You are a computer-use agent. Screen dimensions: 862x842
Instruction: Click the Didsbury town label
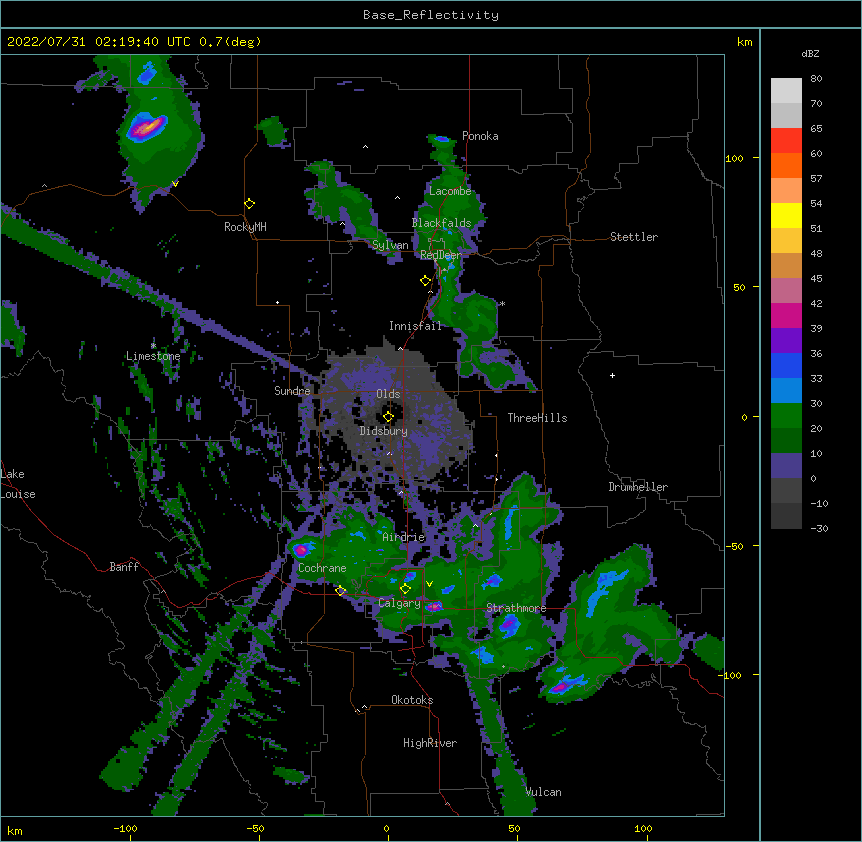click(x=384, y=431)
